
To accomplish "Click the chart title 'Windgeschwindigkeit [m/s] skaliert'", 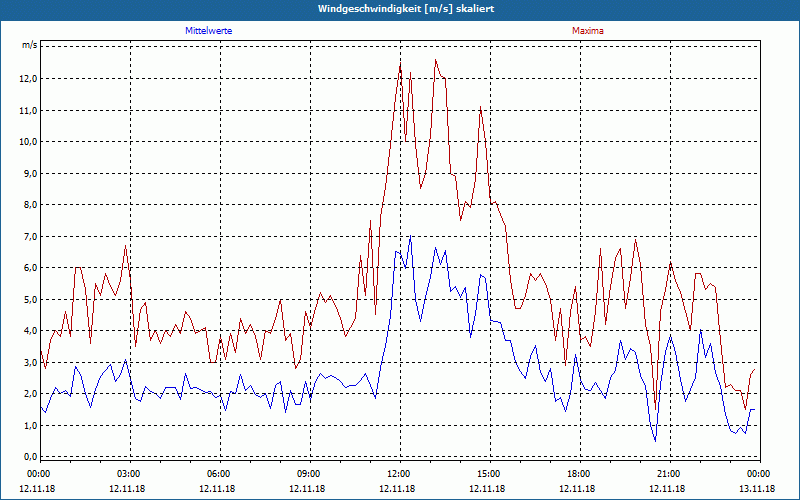I will point(406,9).
